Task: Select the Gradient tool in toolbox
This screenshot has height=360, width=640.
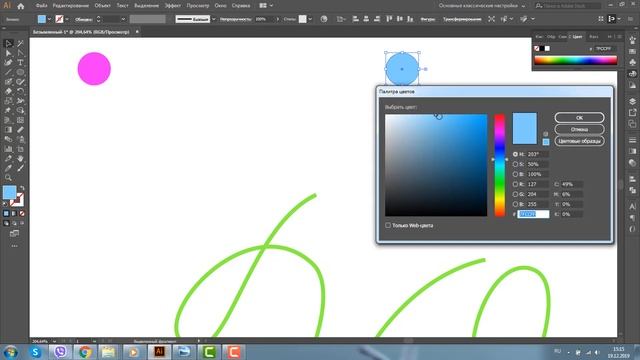Action: click(8, 130)
